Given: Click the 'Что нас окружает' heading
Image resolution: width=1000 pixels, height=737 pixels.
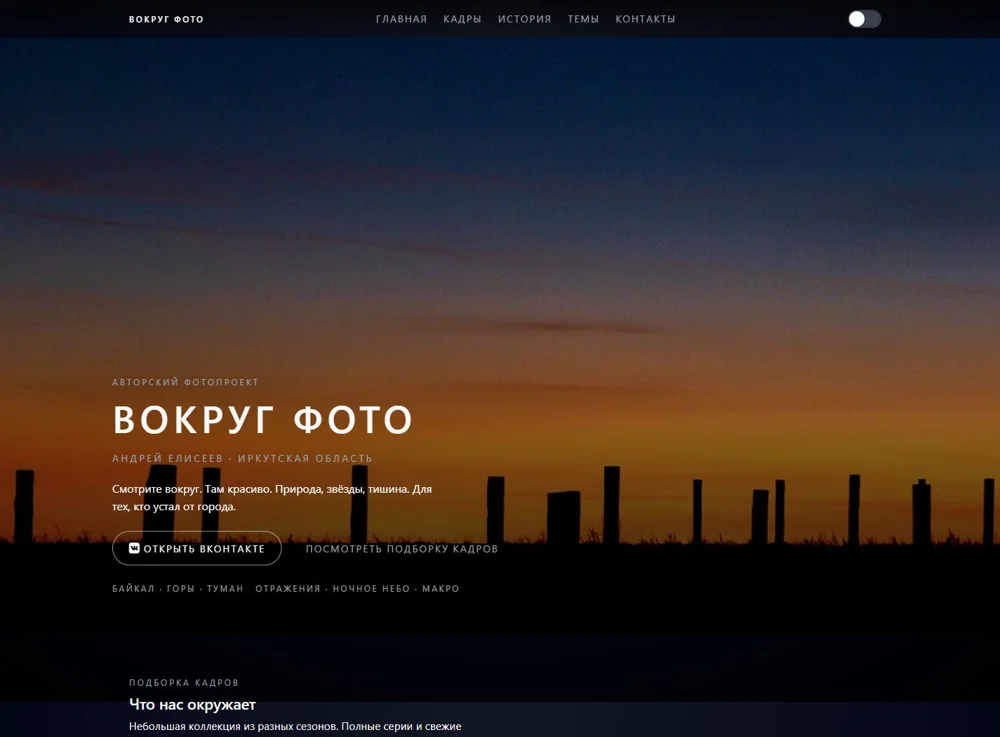Looking at the screenshot, I should [x=192, y=704].
